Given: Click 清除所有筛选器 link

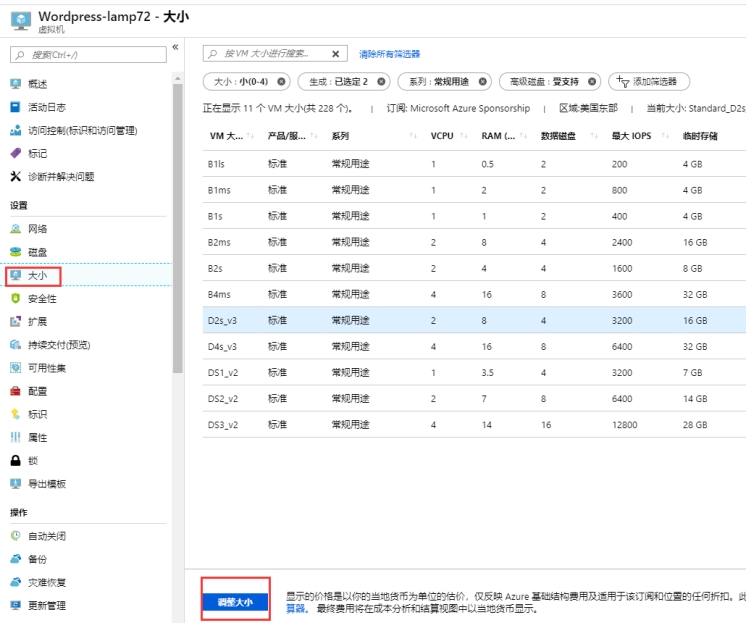Looking at the screenshot, I should [x=389, y=54].
